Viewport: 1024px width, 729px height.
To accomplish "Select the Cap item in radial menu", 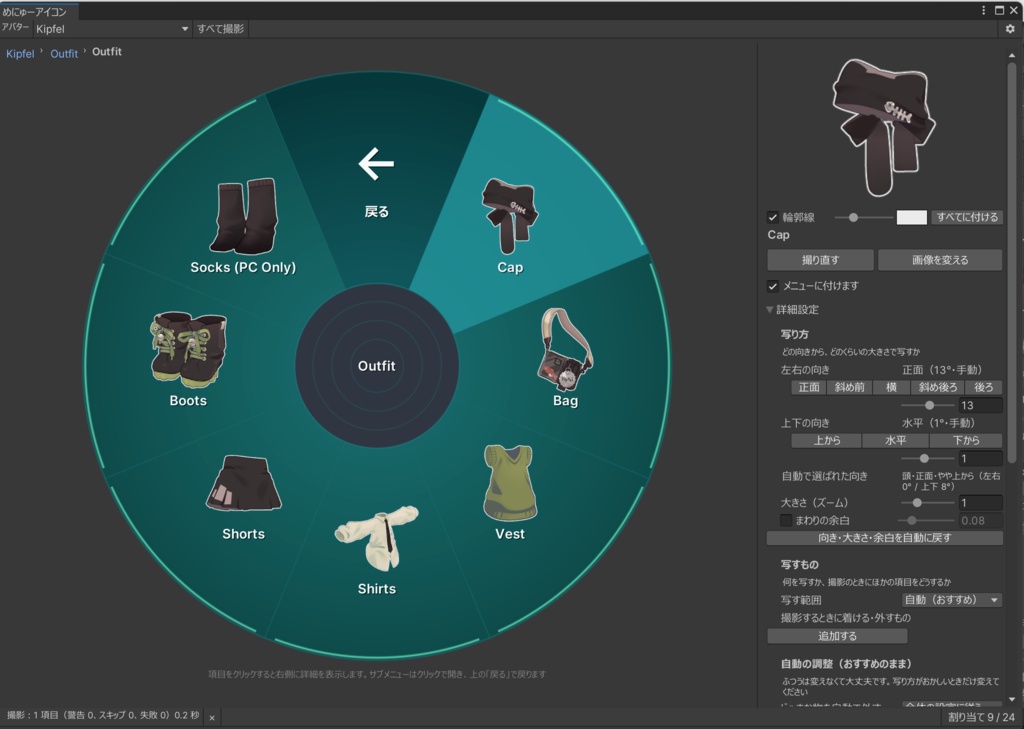I will [509, 226].
